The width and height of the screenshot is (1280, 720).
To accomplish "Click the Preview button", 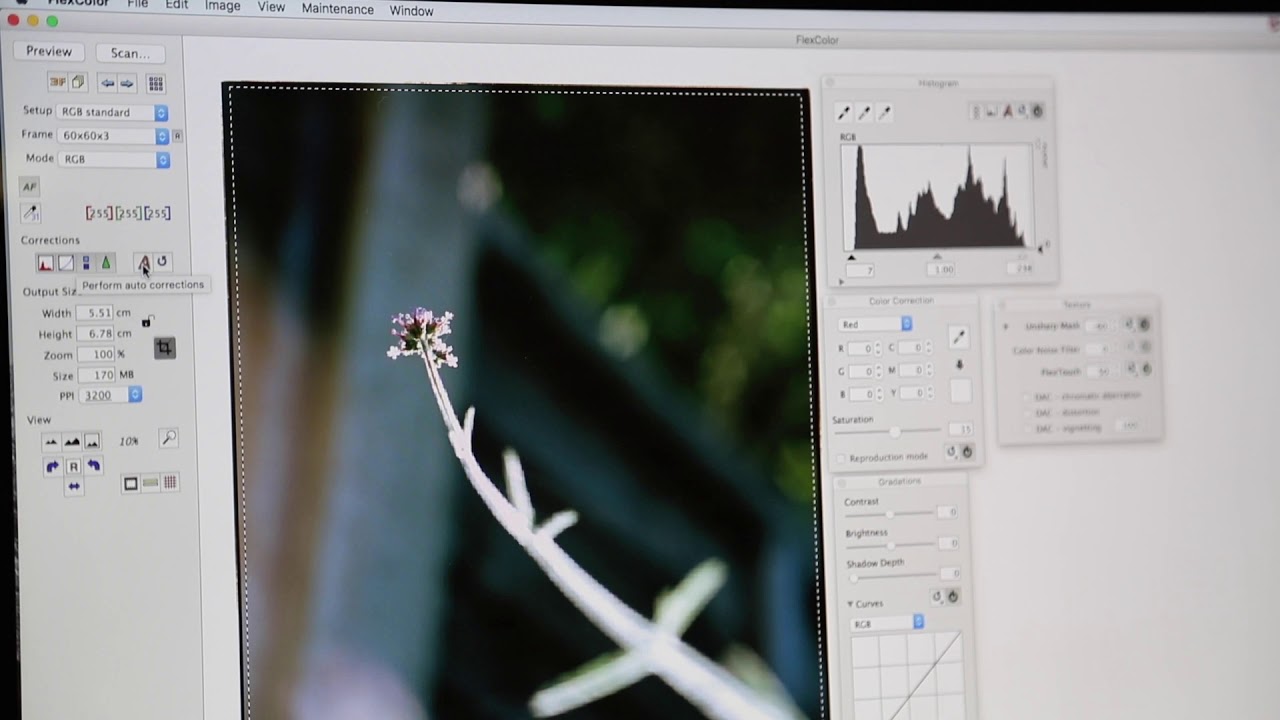I will tap(49, 51).
